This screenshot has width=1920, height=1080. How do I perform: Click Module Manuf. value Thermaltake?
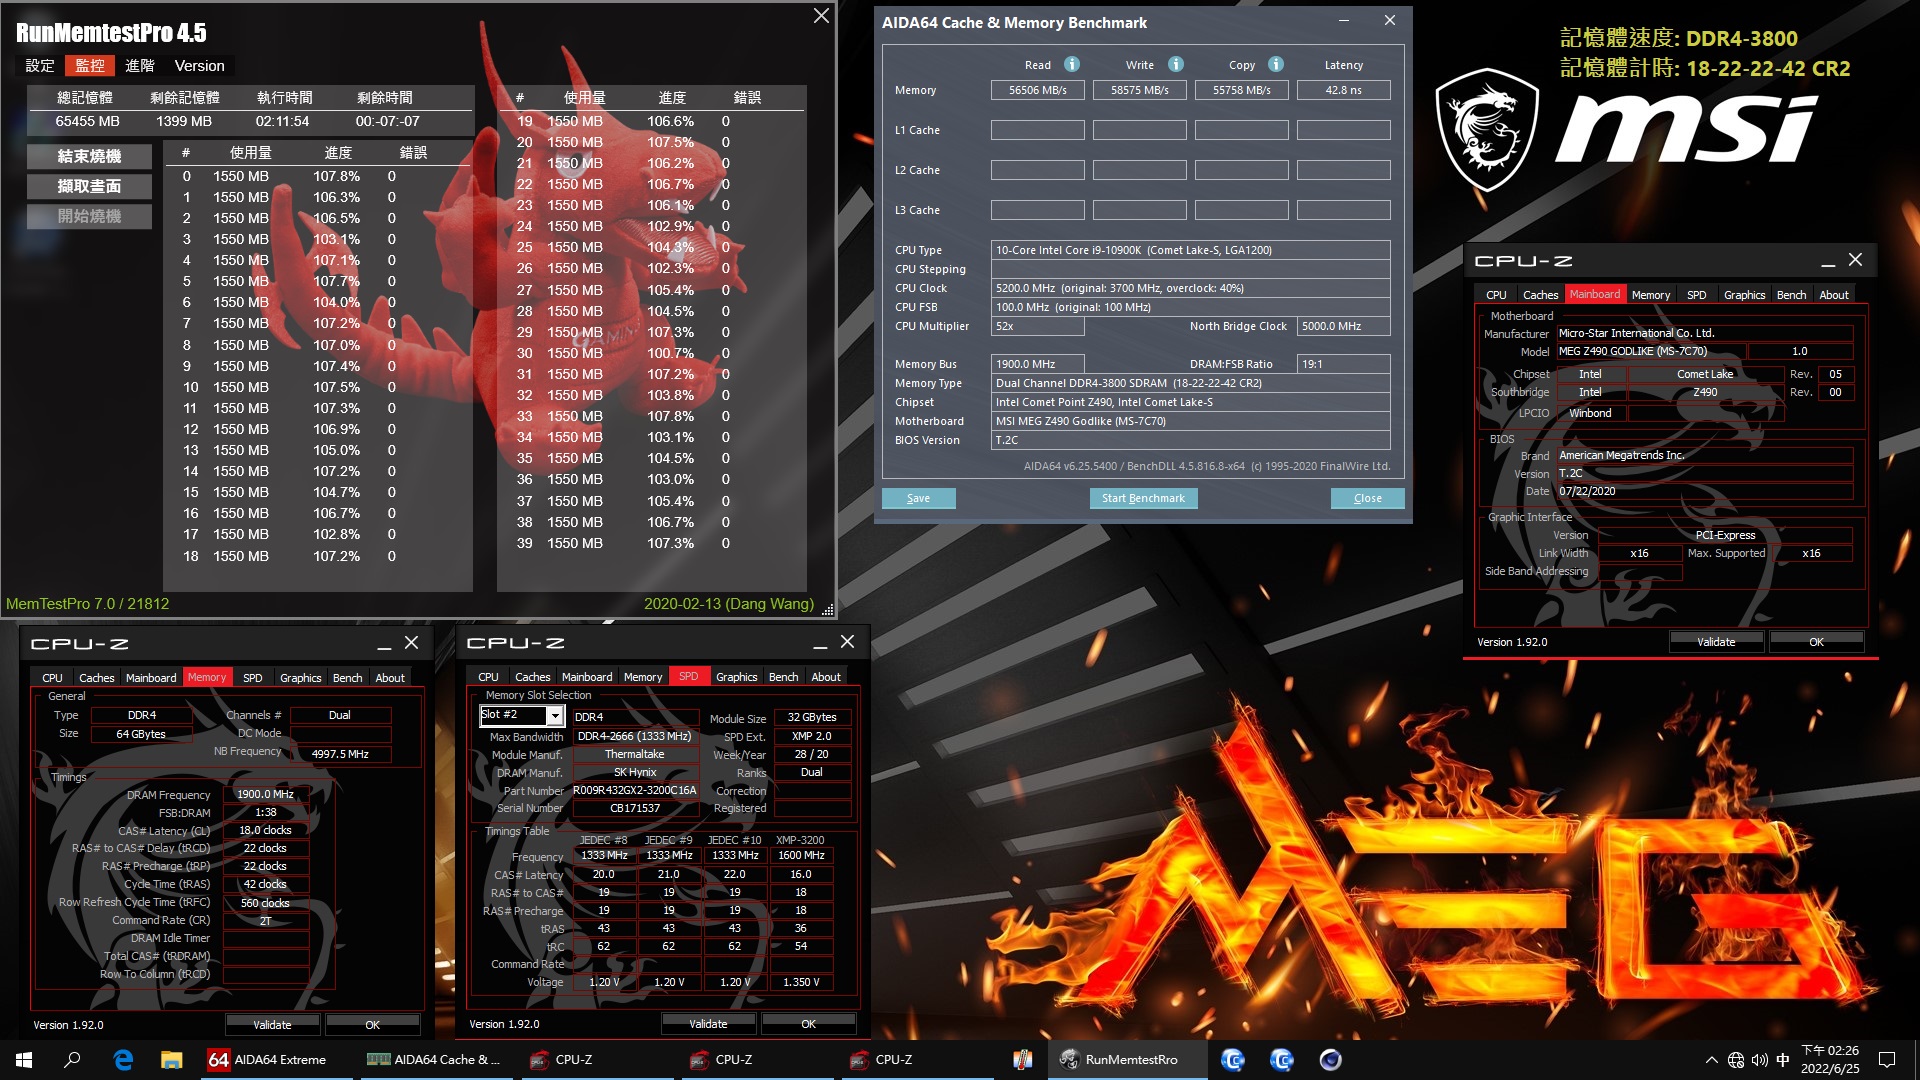(635, 754)
